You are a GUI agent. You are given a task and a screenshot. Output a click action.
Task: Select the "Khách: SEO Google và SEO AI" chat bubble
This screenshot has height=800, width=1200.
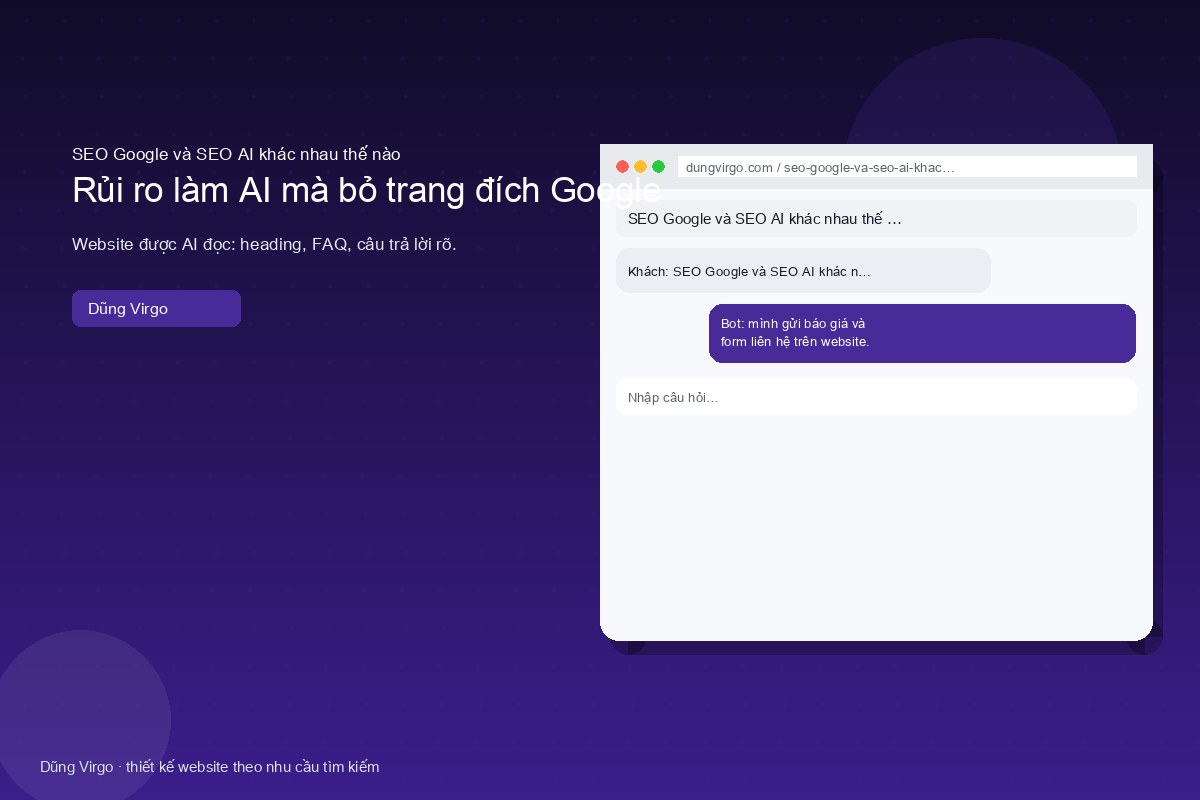tap(803, 271)
